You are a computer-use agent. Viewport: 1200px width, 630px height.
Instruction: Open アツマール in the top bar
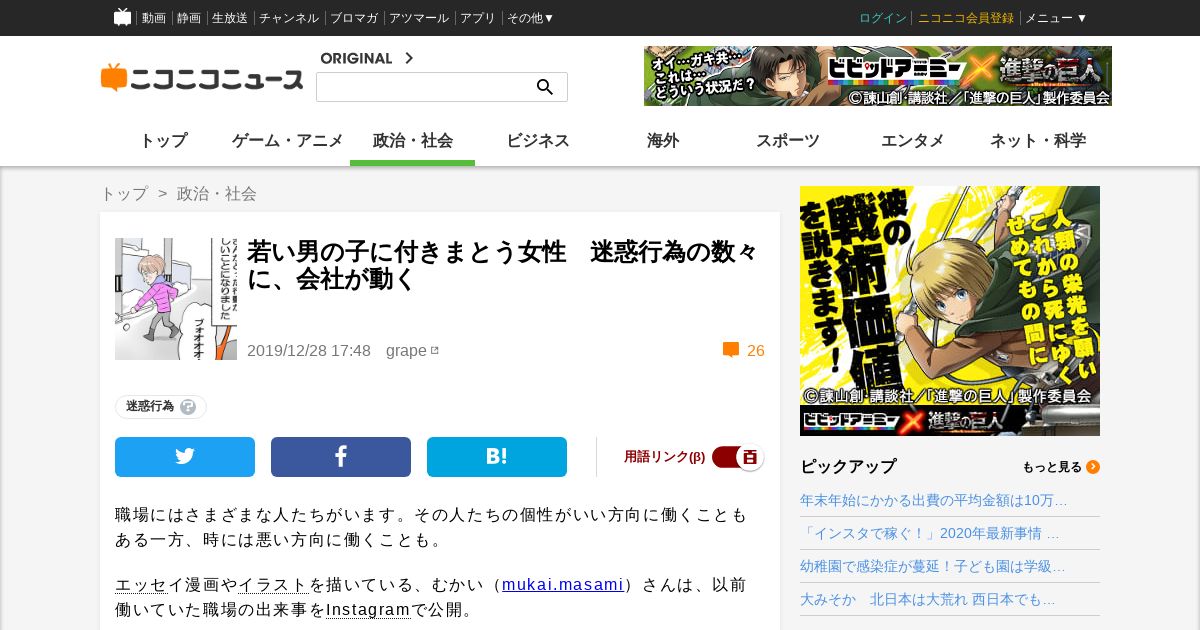click(419, 18)
